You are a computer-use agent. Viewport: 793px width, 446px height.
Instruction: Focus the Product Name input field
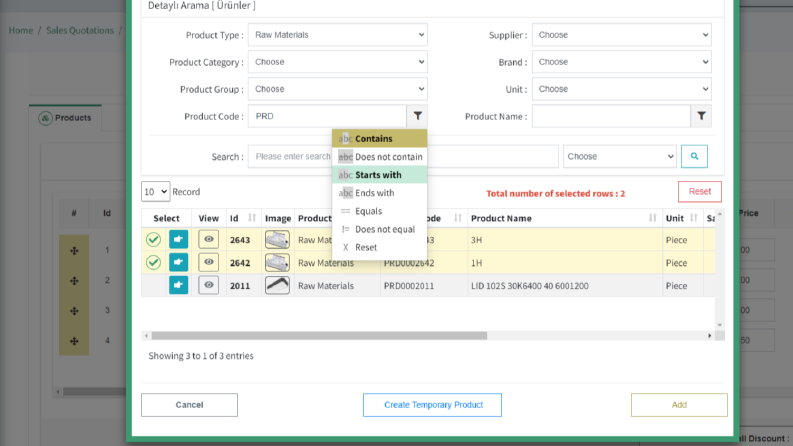click(611, 116)
